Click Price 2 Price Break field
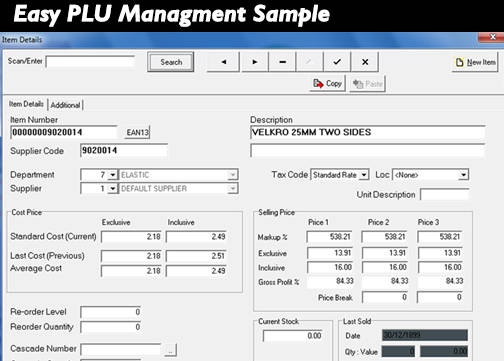 point(385,297)
